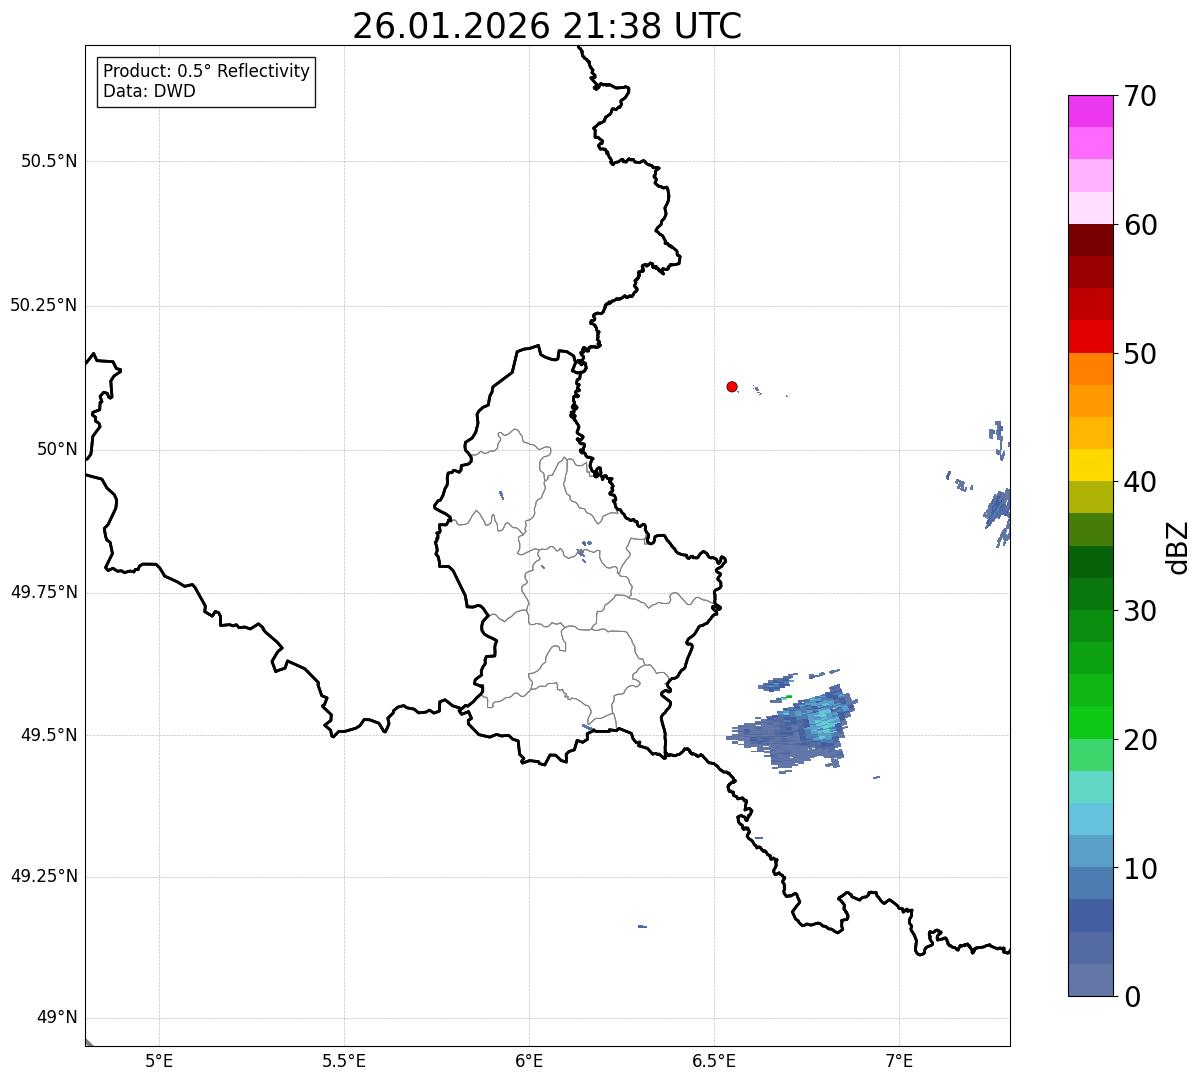Viewport: 1202px width, 1081px height.
Task: Click the 5°E longitude tick label
Action: 159,1060
